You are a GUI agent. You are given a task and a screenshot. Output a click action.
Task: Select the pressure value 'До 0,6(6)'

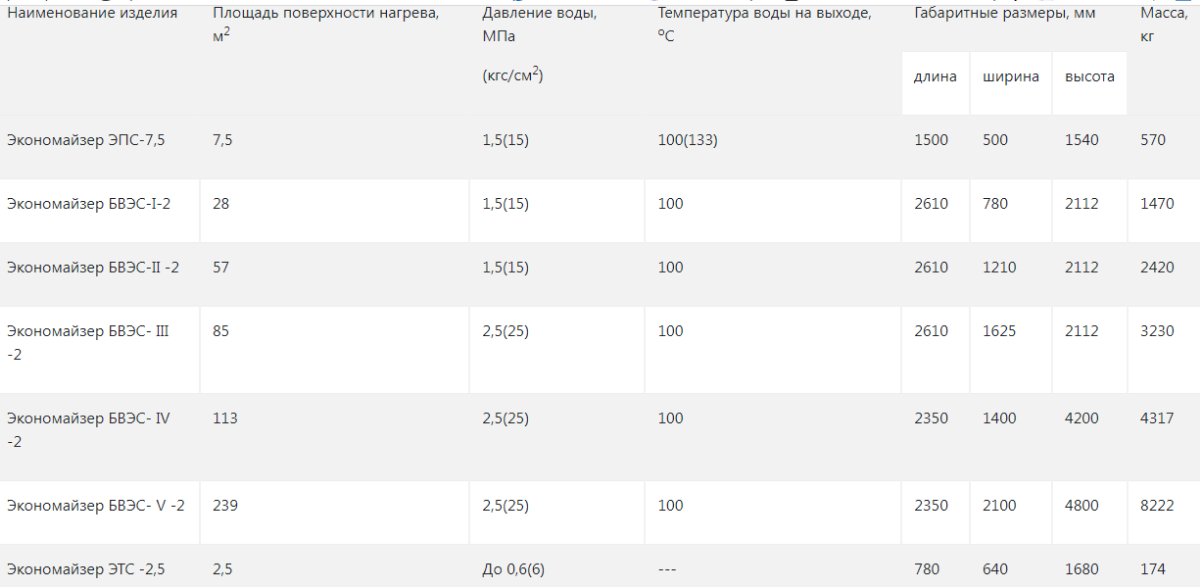click(x=514, y=569)
